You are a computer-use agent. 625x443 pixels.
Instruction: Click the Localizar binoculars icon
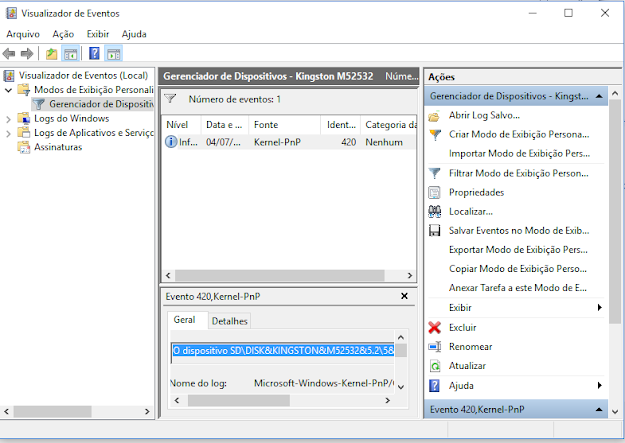click(x=434, y=211)
